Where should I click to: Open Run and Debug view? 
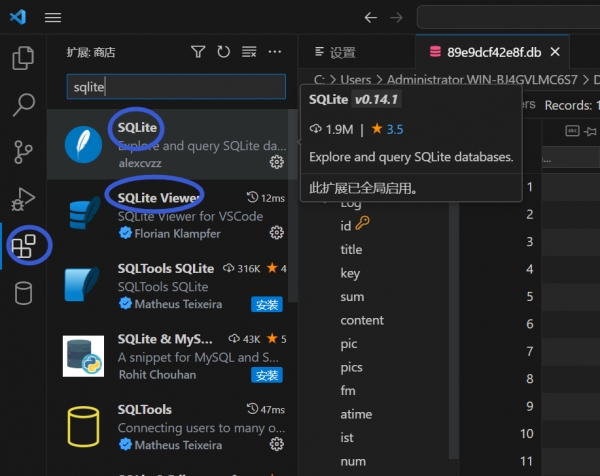[23, 199]
